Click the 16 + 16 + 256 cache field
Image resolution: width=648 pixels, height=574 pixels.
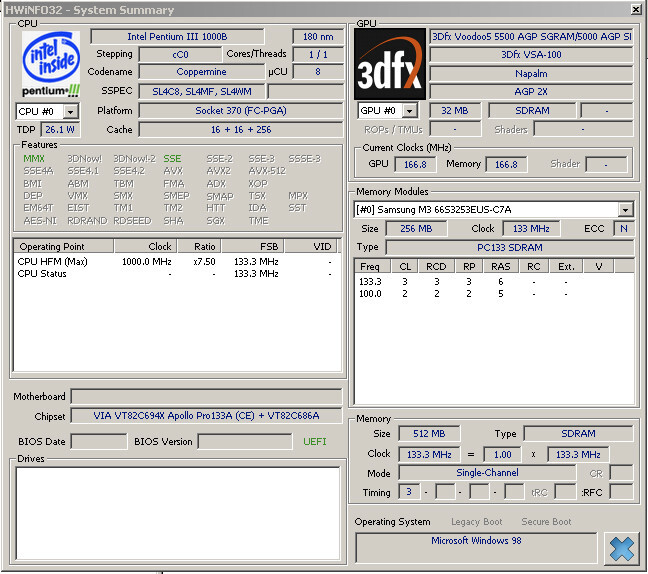pos(241,130)
